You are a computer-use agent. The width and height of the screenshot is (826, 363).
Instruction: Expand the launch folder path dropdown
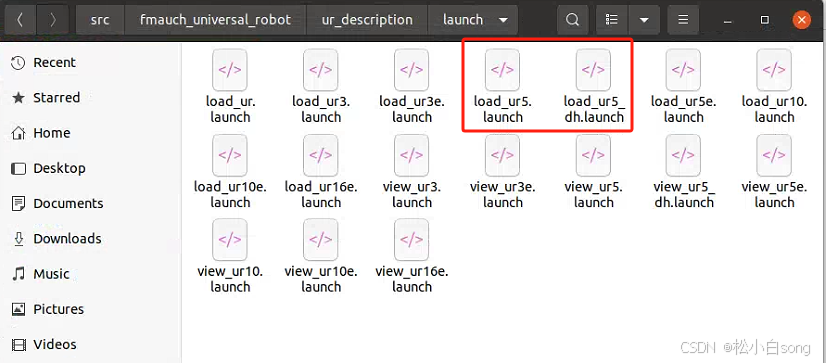click(x=504, y=21)
